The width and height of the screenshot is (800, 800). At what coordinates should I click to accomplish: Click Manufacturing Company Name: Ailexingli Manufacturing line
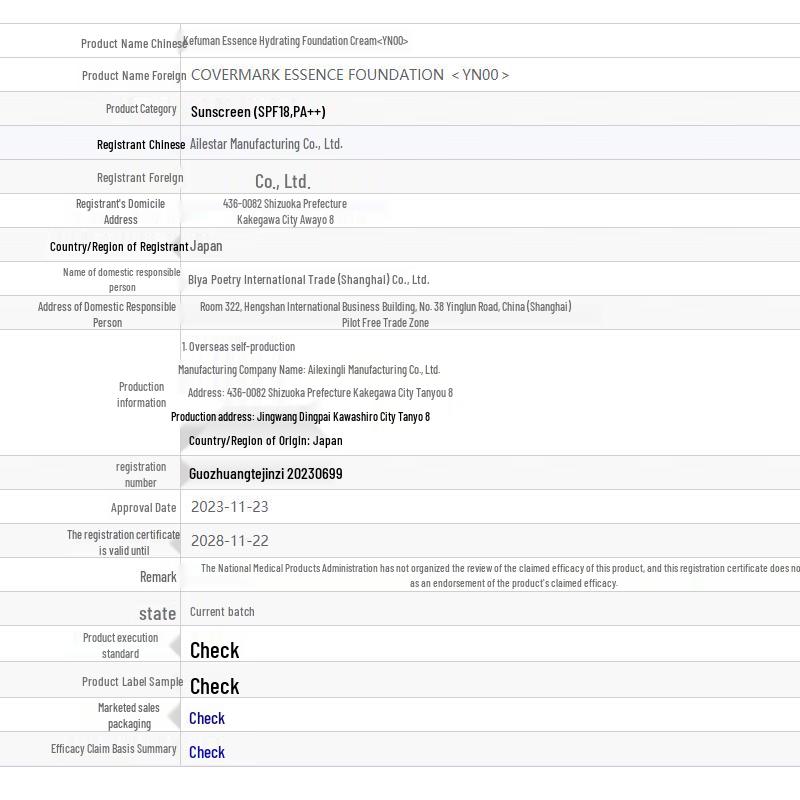click(x=309, y=370)
